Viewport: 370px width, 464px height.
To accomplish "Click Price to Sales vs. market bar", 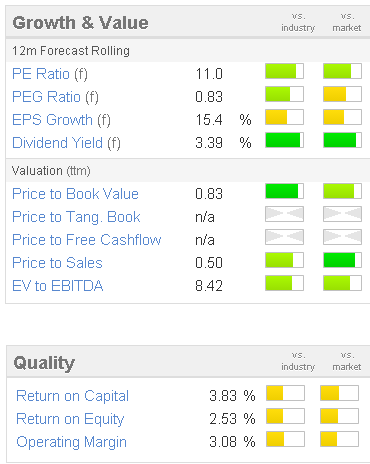I will point(342,260).
